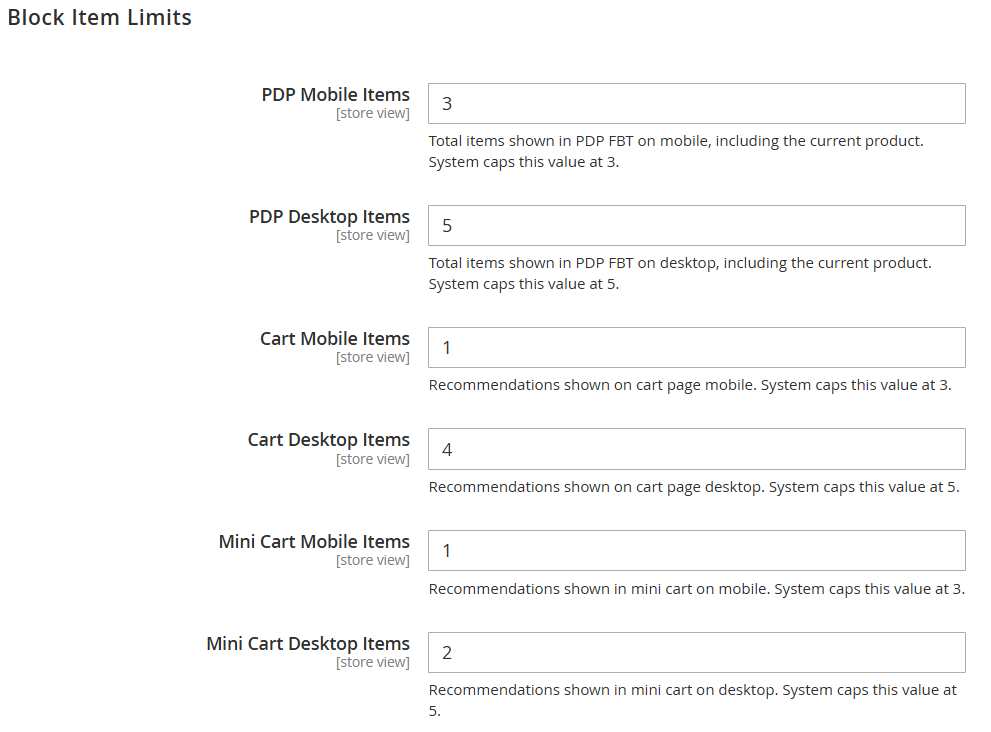Activate the Cart Mobile Items text box

[696, 348]
